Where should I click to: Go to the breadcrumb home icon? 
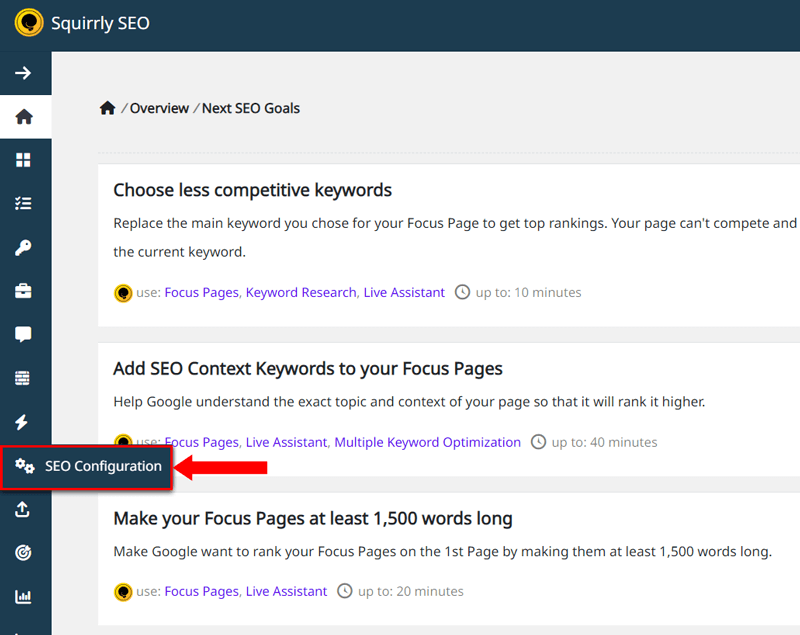tap(108, 108)
